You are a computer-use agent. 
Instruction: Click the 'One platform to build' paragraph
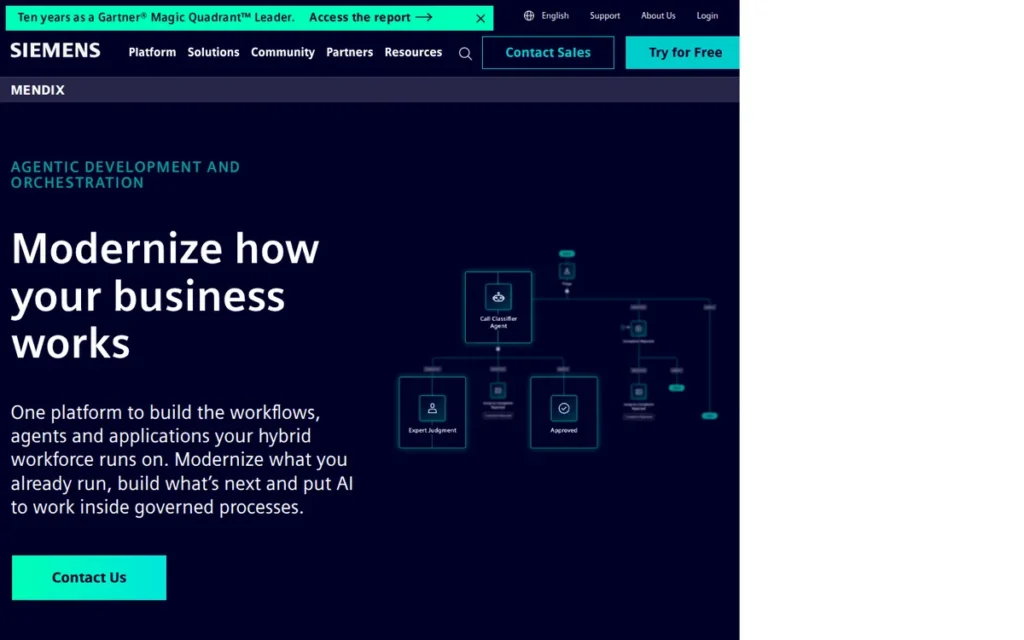coord(182,460)
